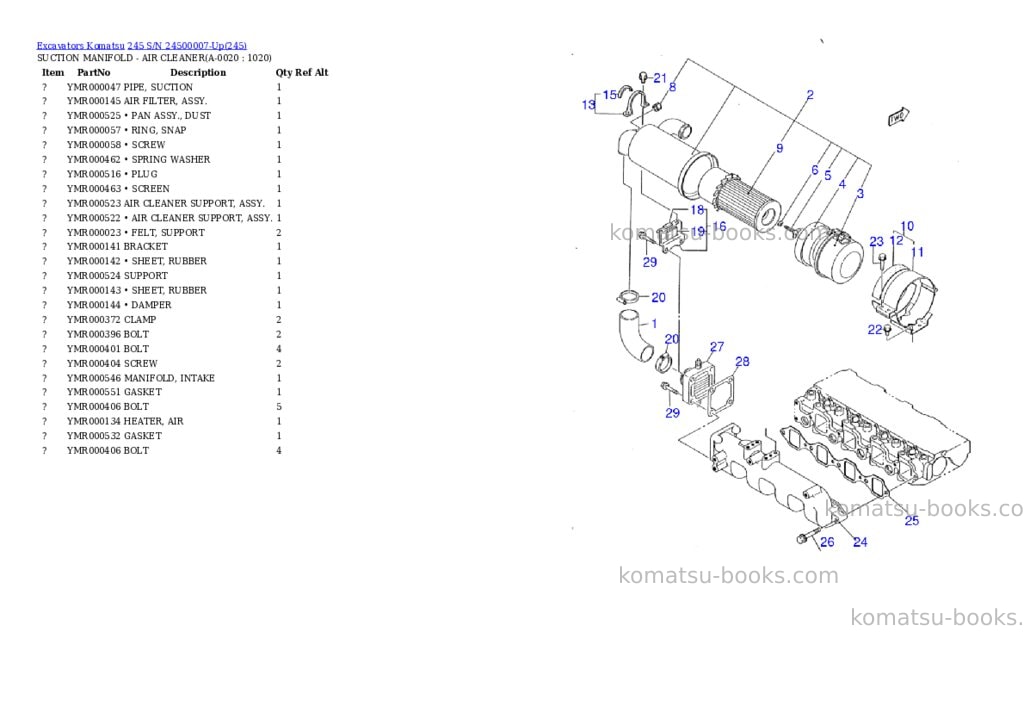Viewport: 1024px width, 725px height.
Task: Click callout number 5 in the diagram
Action: tap(827, 175)
